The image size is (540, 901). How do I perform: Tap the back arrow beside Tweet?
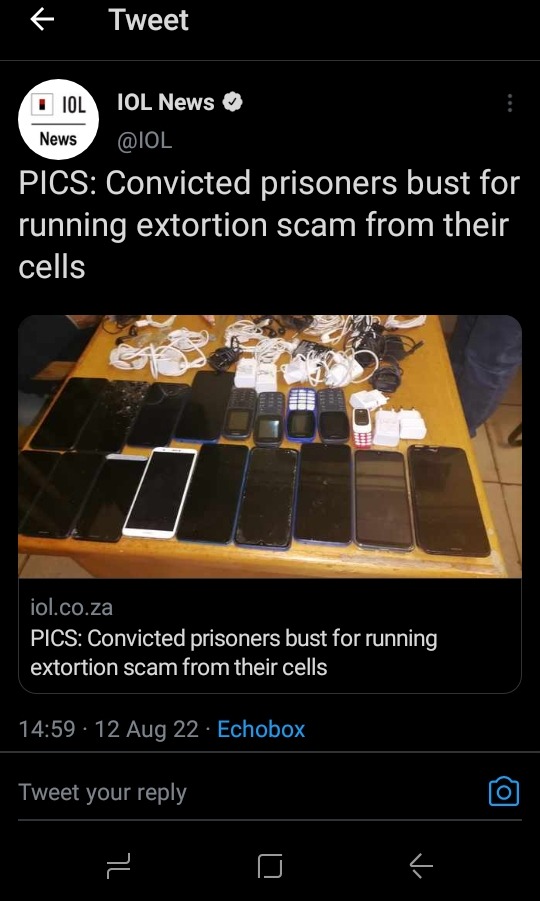42,20
